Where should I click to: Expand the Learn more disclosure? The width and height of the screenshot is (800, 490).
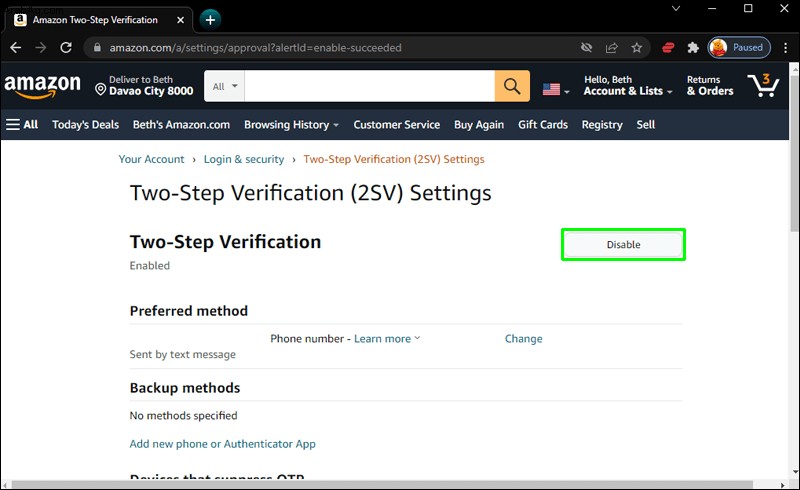387,338
